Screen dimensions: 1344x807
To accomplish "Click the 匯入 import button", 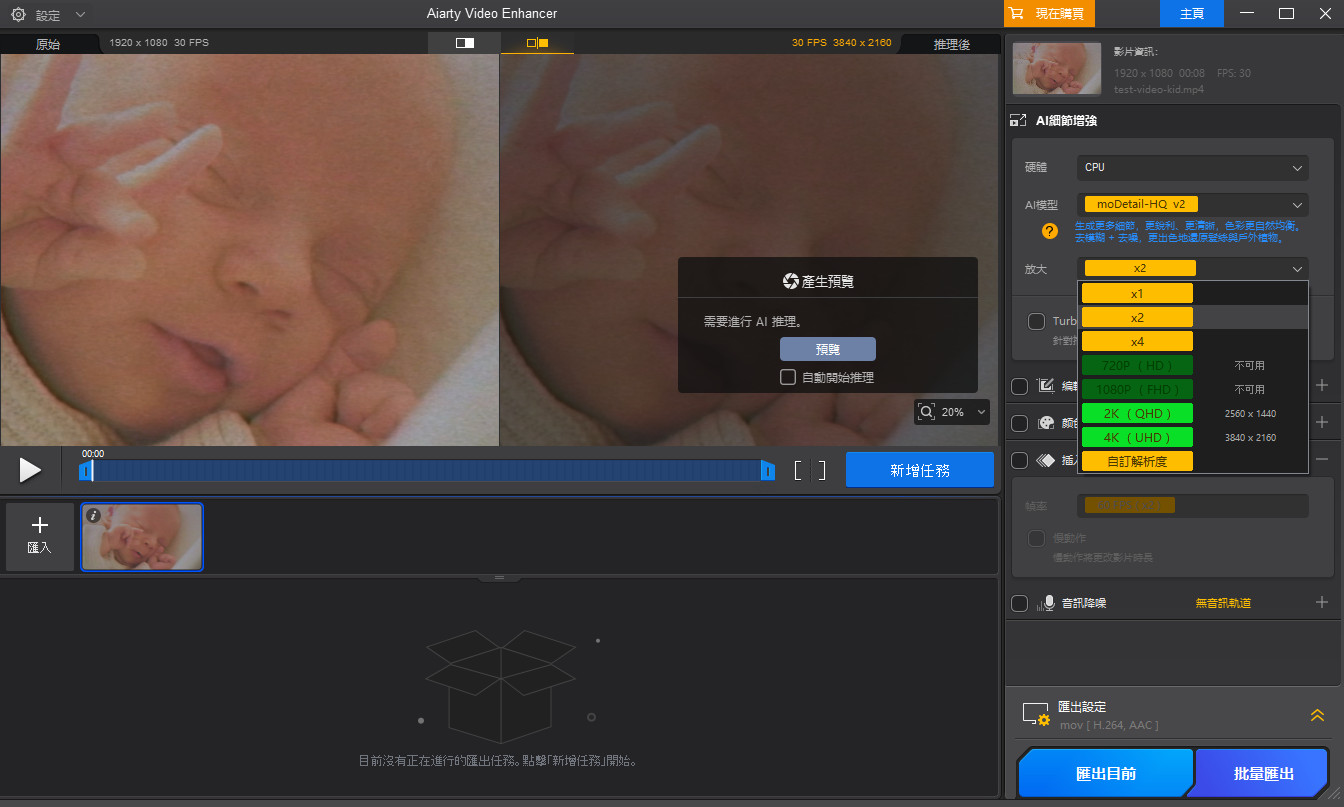I will coord(40,536).
